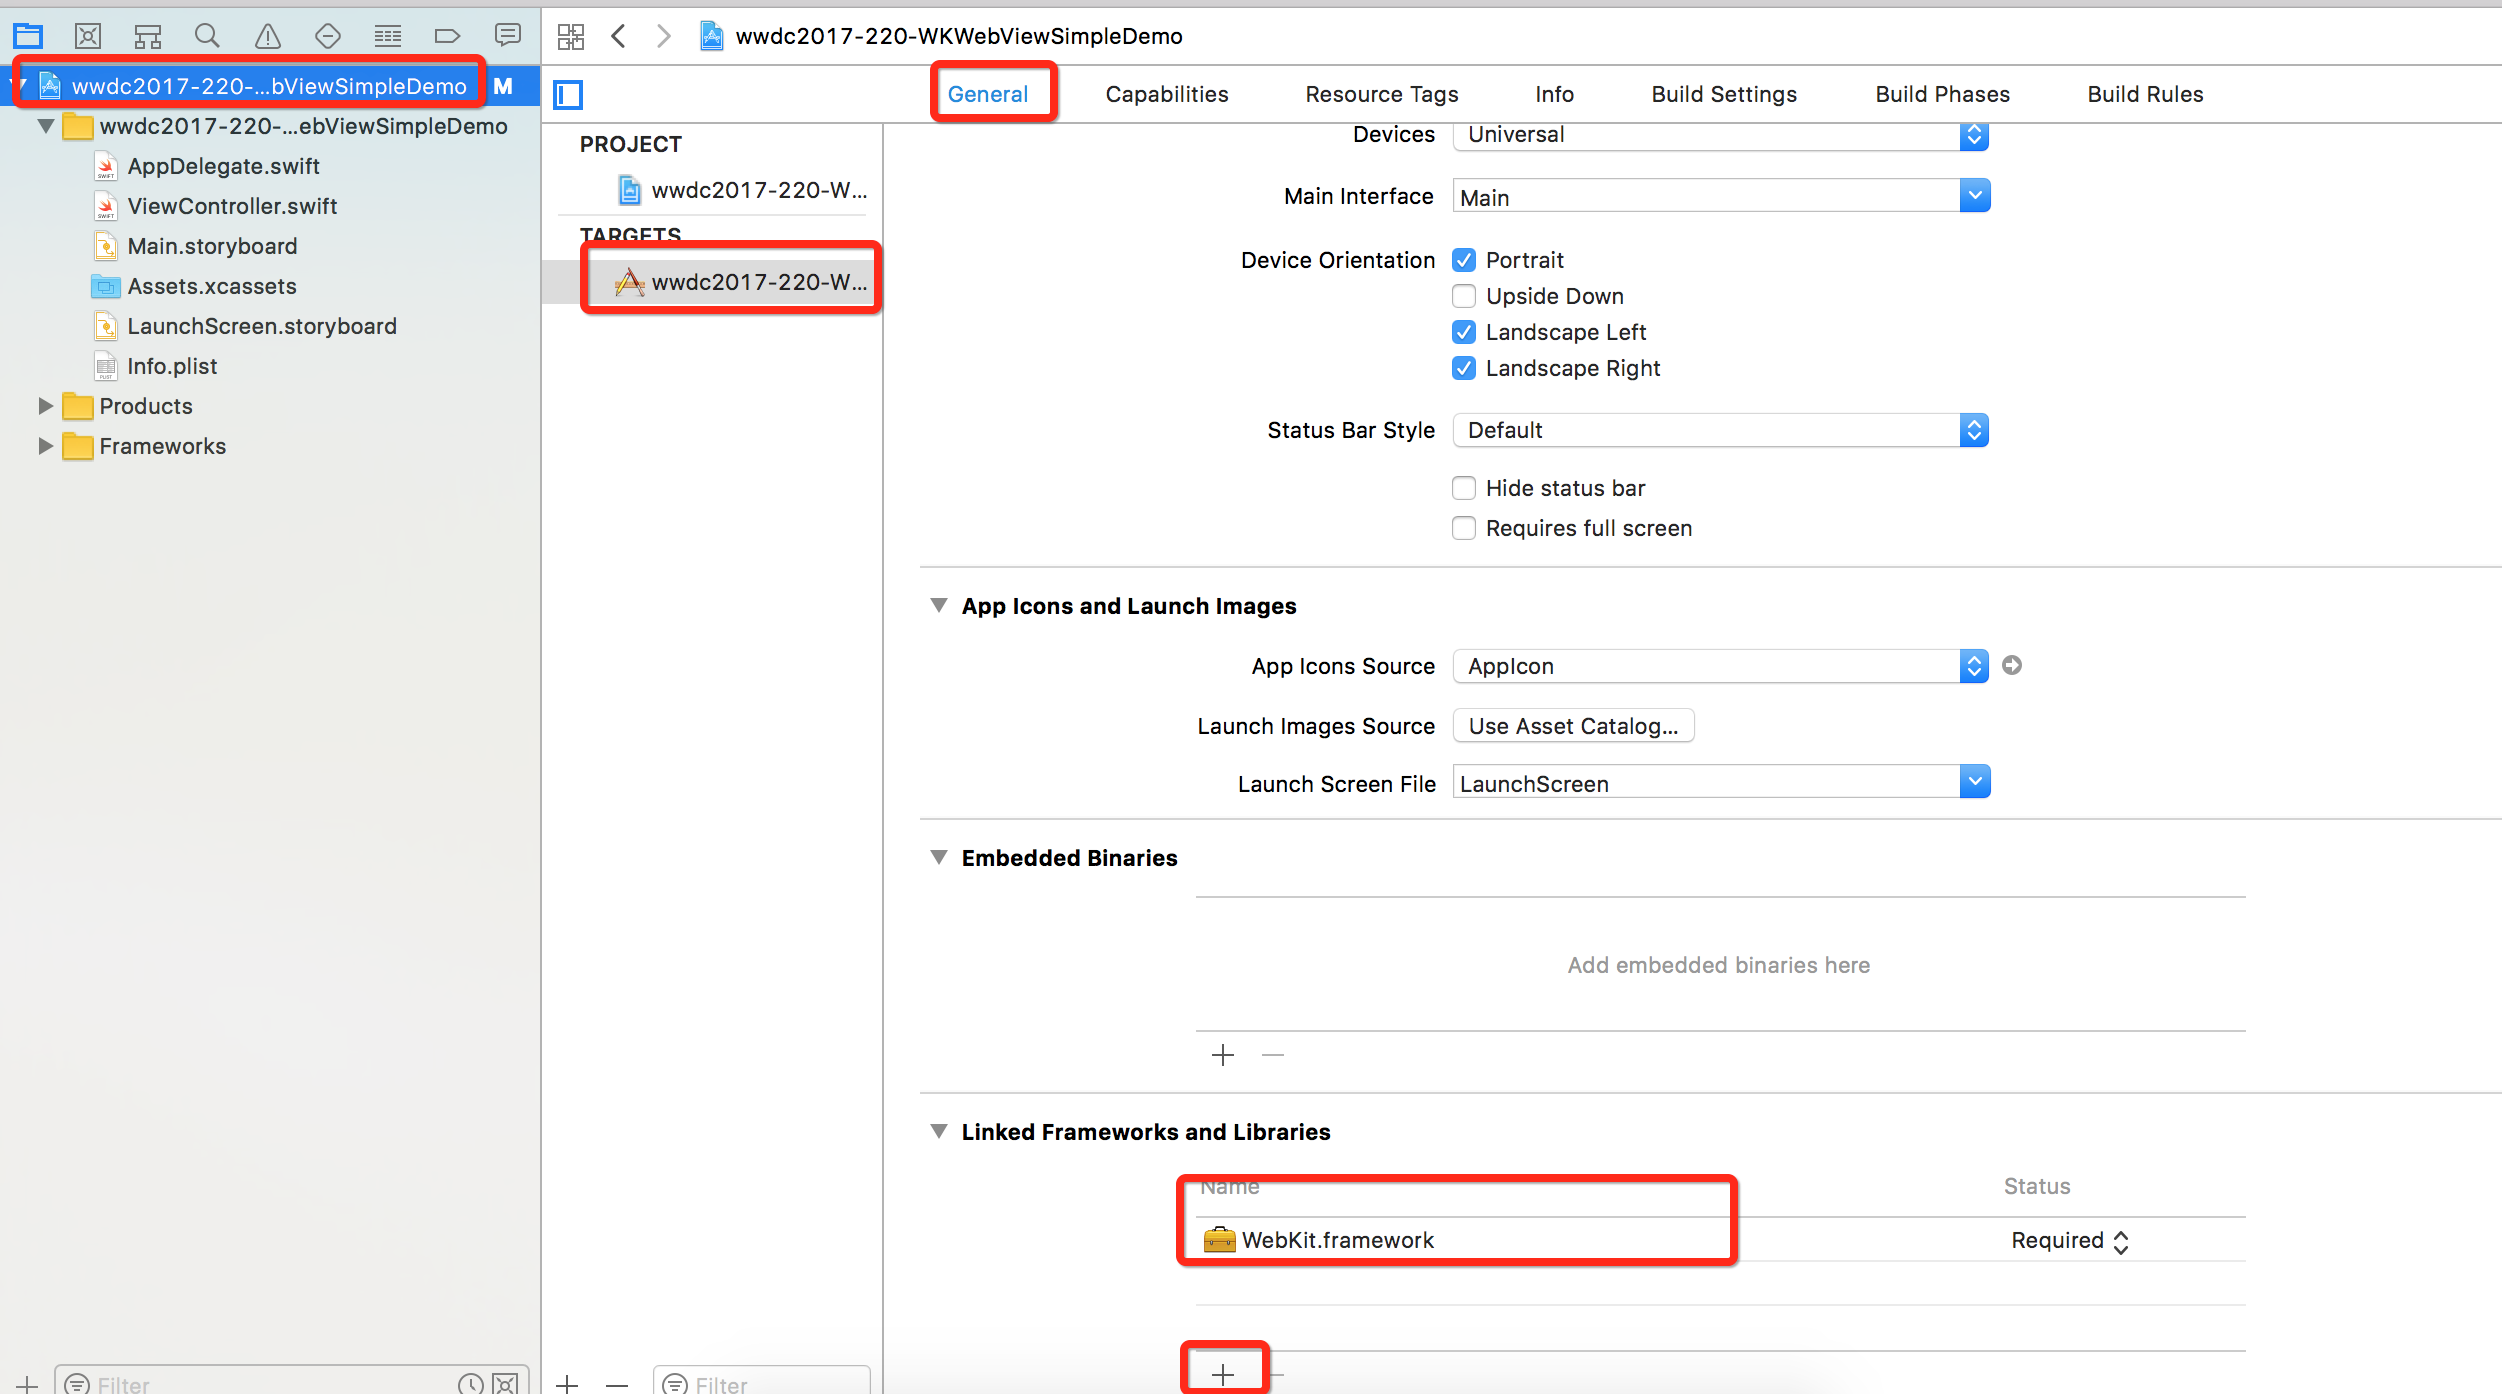Show the Issue navigator warning icon
The image size is (2502, 1394).
(267, 36)
